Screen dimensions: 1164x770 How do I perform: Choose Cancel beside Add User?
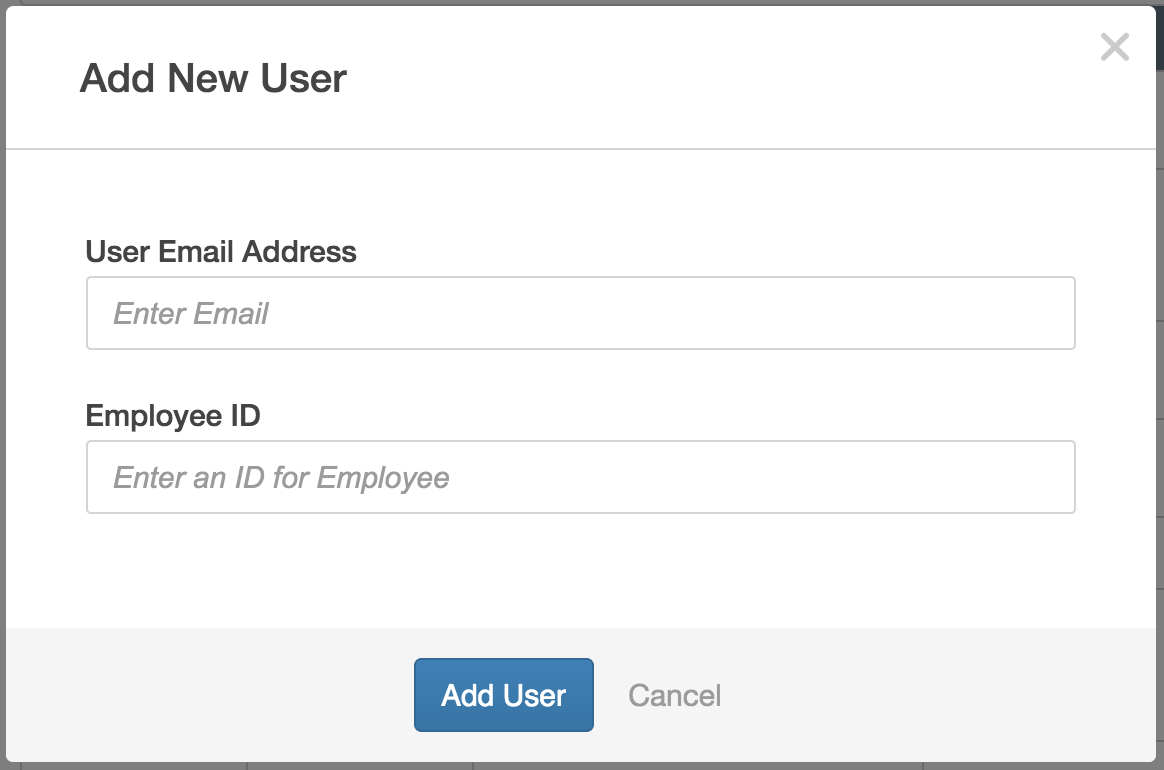(675, 695)
